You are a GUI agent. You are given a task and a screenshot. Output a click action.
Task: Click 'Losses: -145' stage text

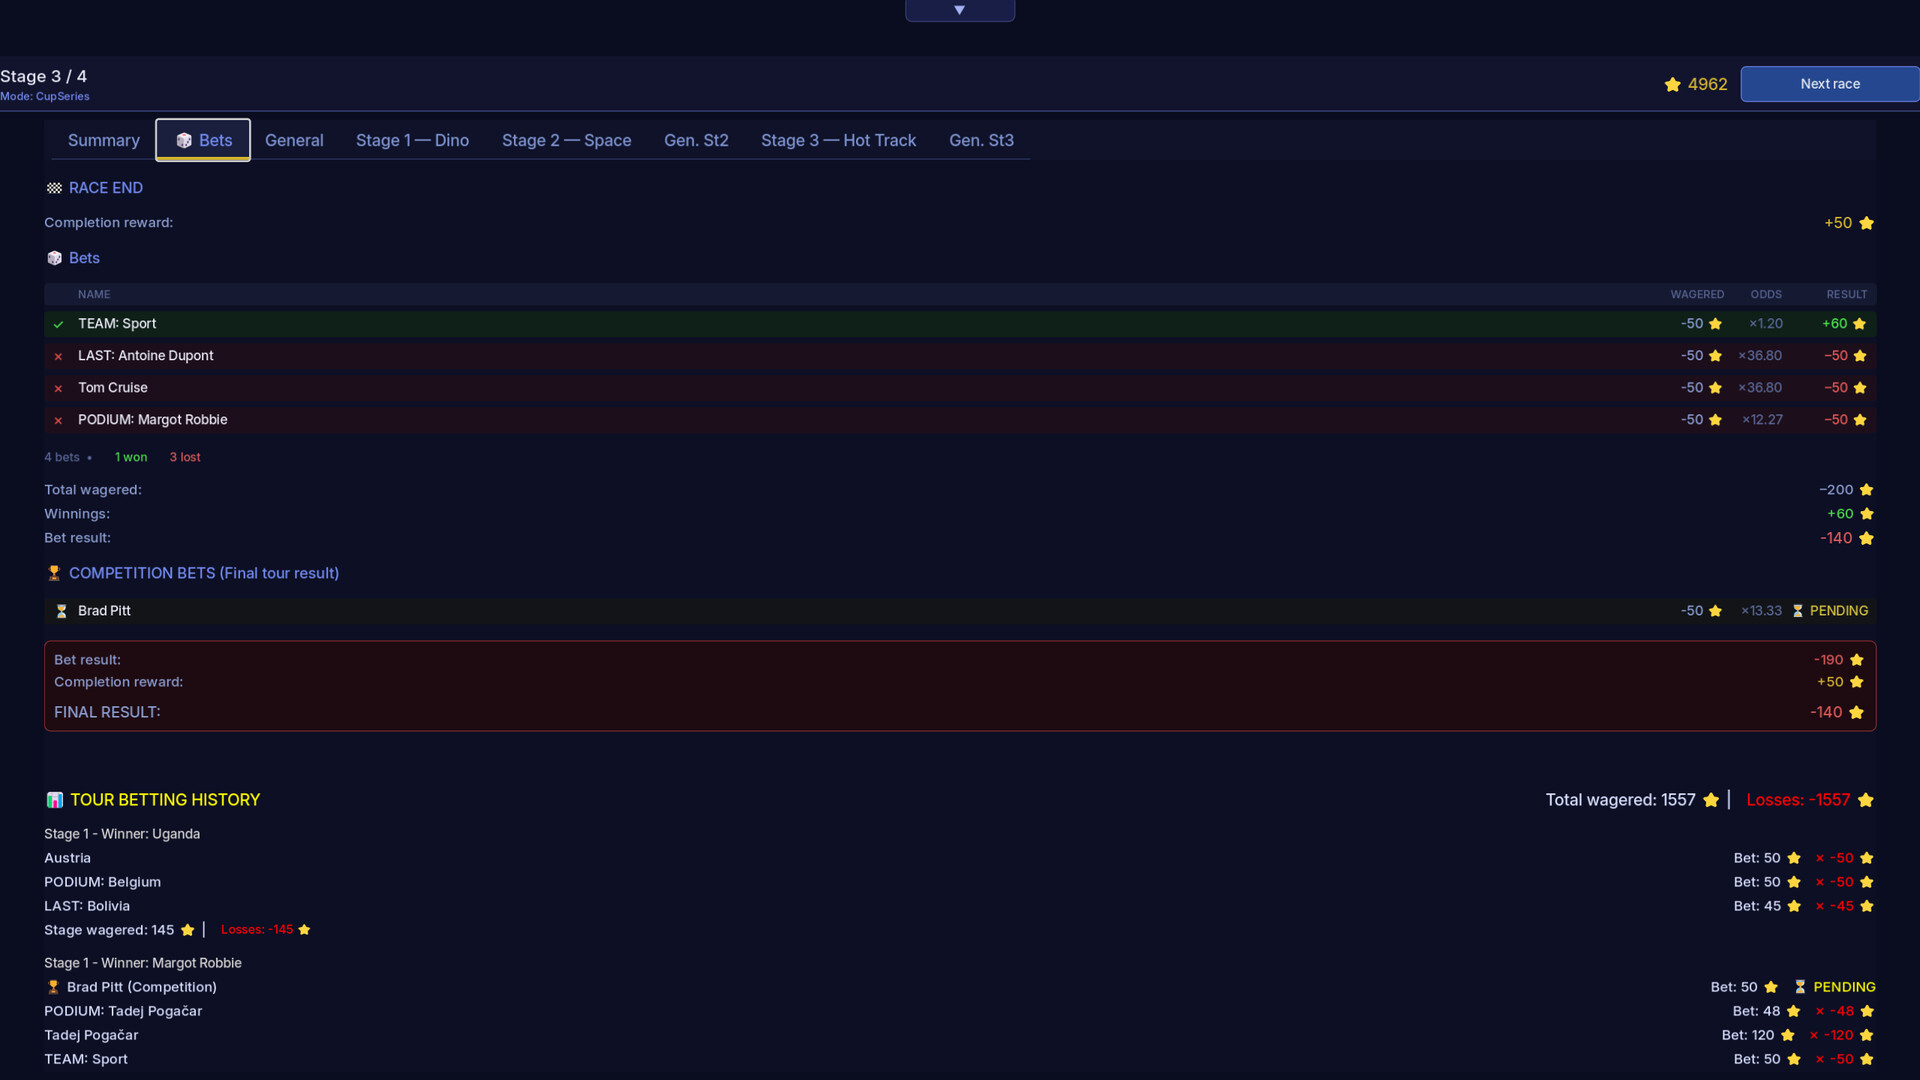257,930
